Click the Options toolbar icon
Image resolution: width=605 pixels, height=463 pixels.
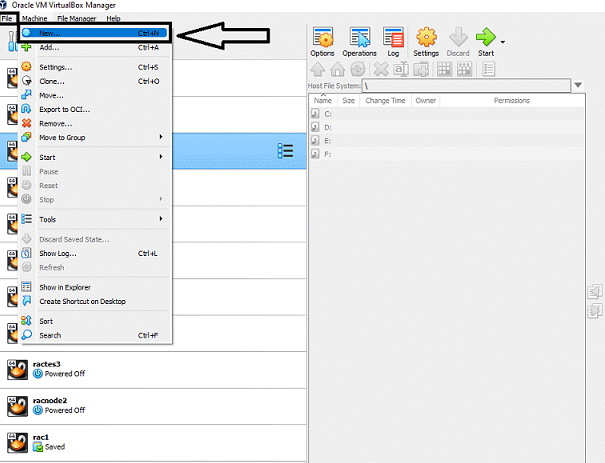coord(322,41)
